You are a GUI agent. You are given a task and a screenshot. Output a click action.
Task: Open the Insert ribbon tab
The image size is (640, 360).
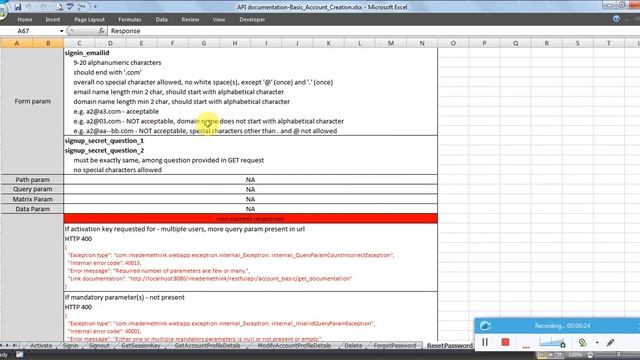click(53, 20)
